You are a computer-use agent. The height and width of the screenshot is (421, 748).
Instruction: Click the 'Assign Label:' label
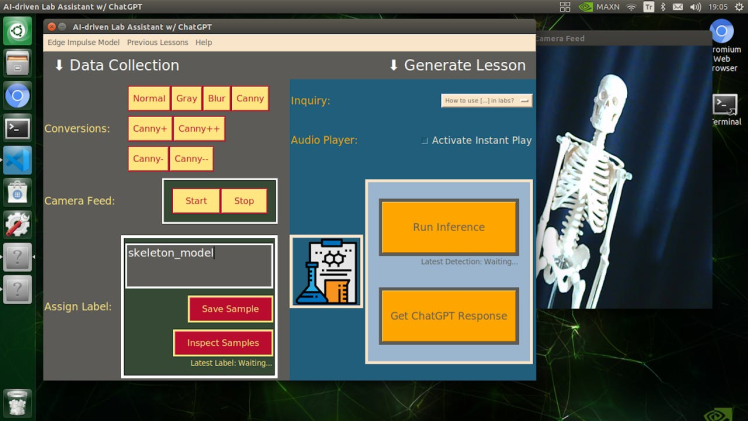78,307
